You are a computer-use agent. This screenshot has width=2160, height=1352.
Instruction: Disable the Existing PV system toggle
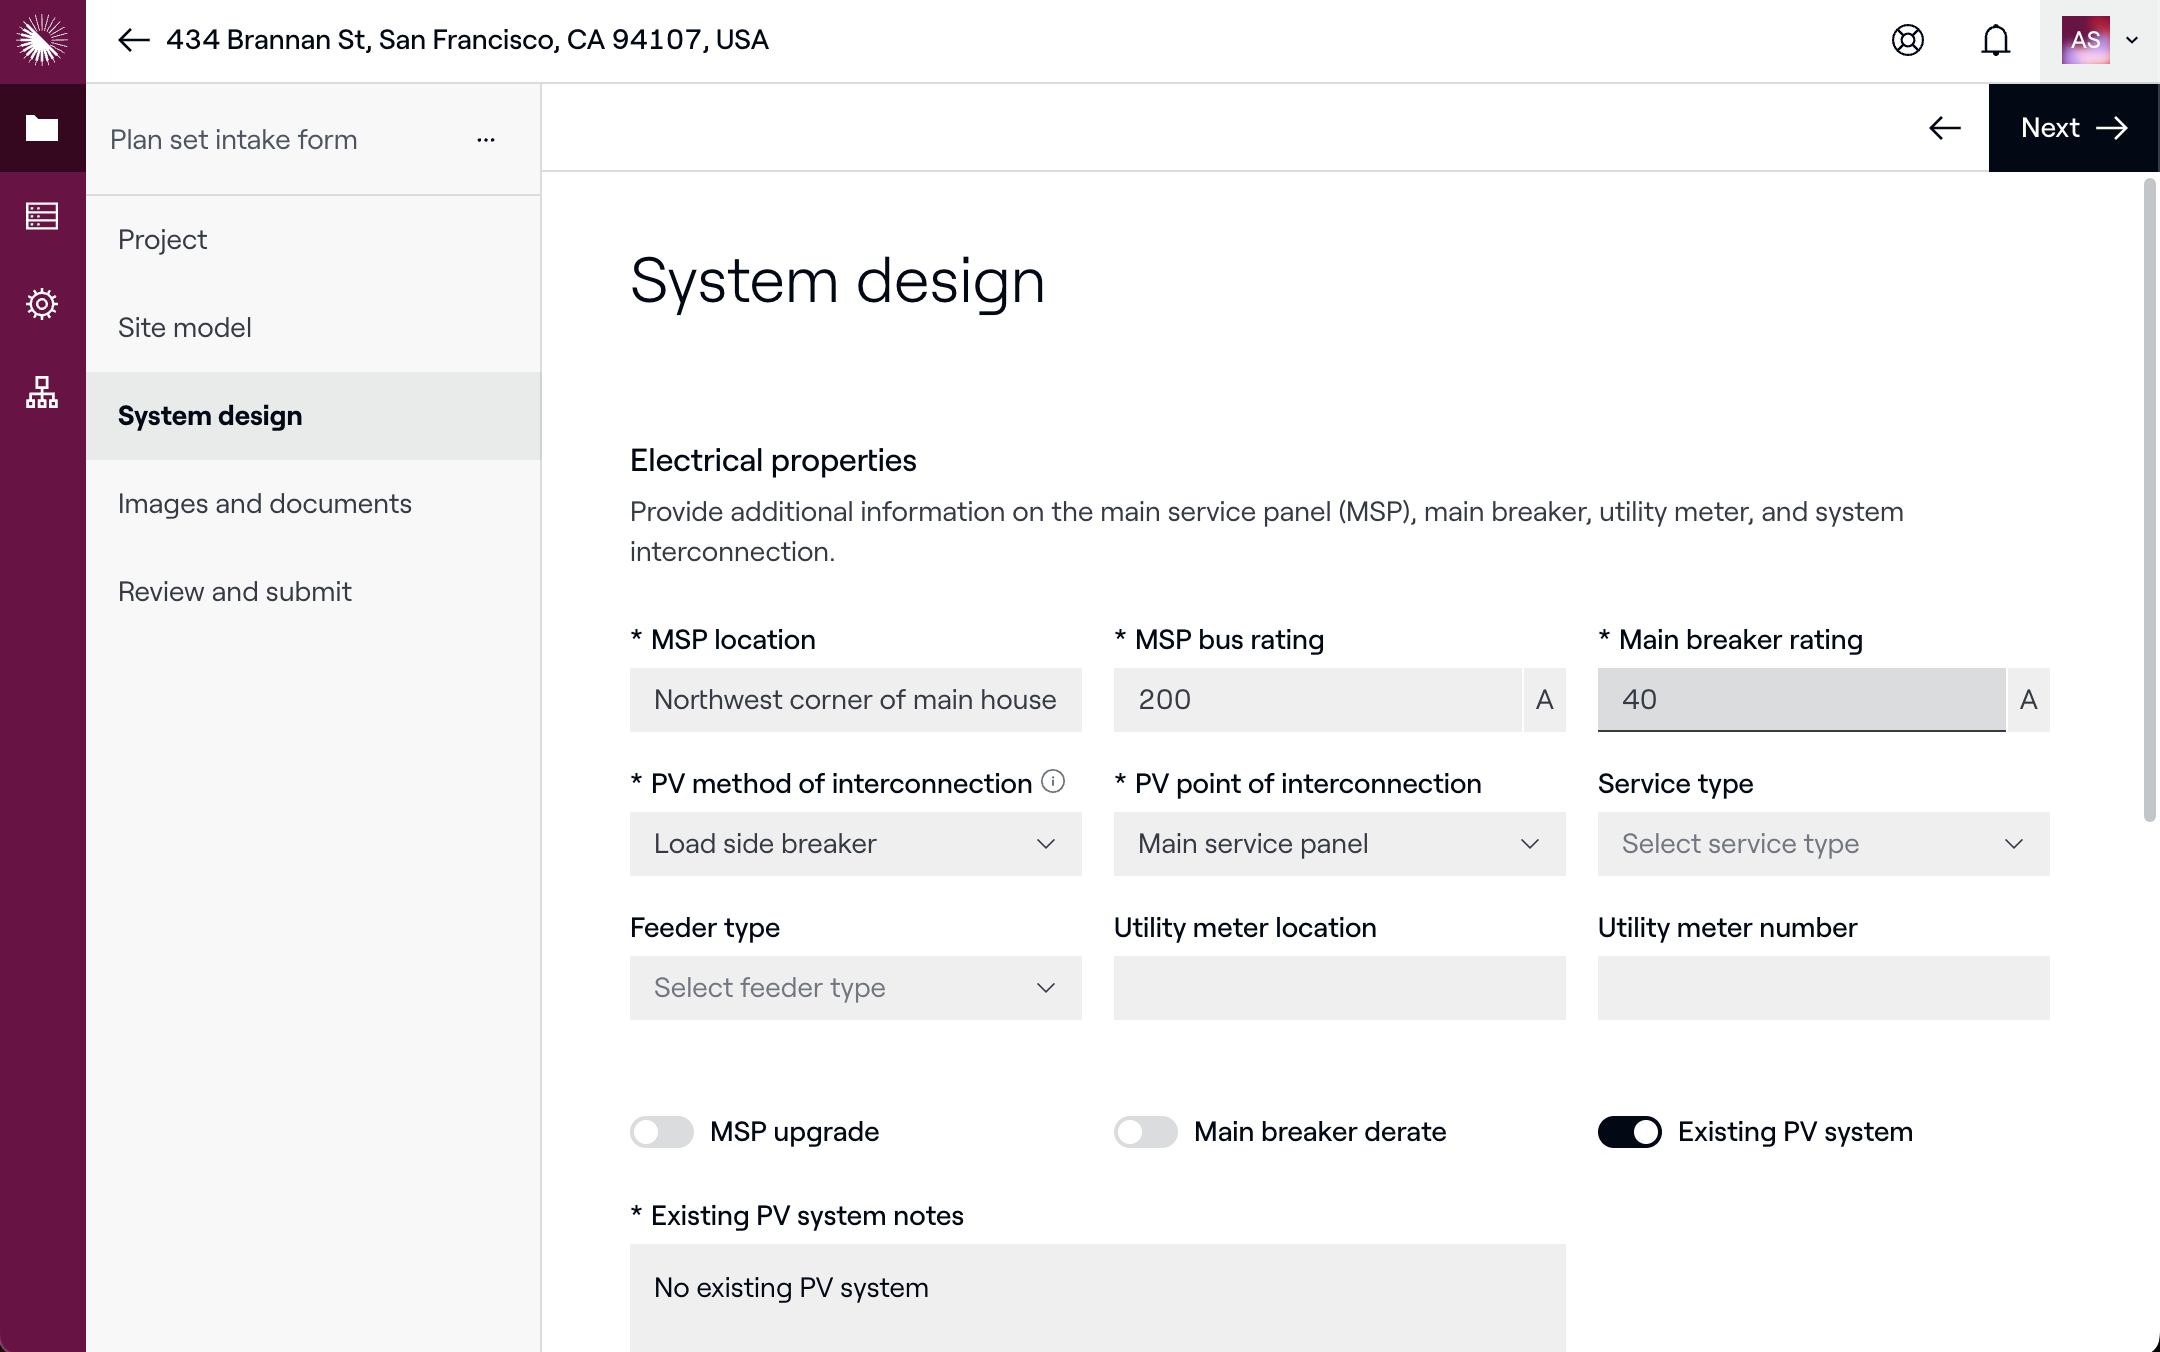pyautogui.click(x=1629, y=1132)
